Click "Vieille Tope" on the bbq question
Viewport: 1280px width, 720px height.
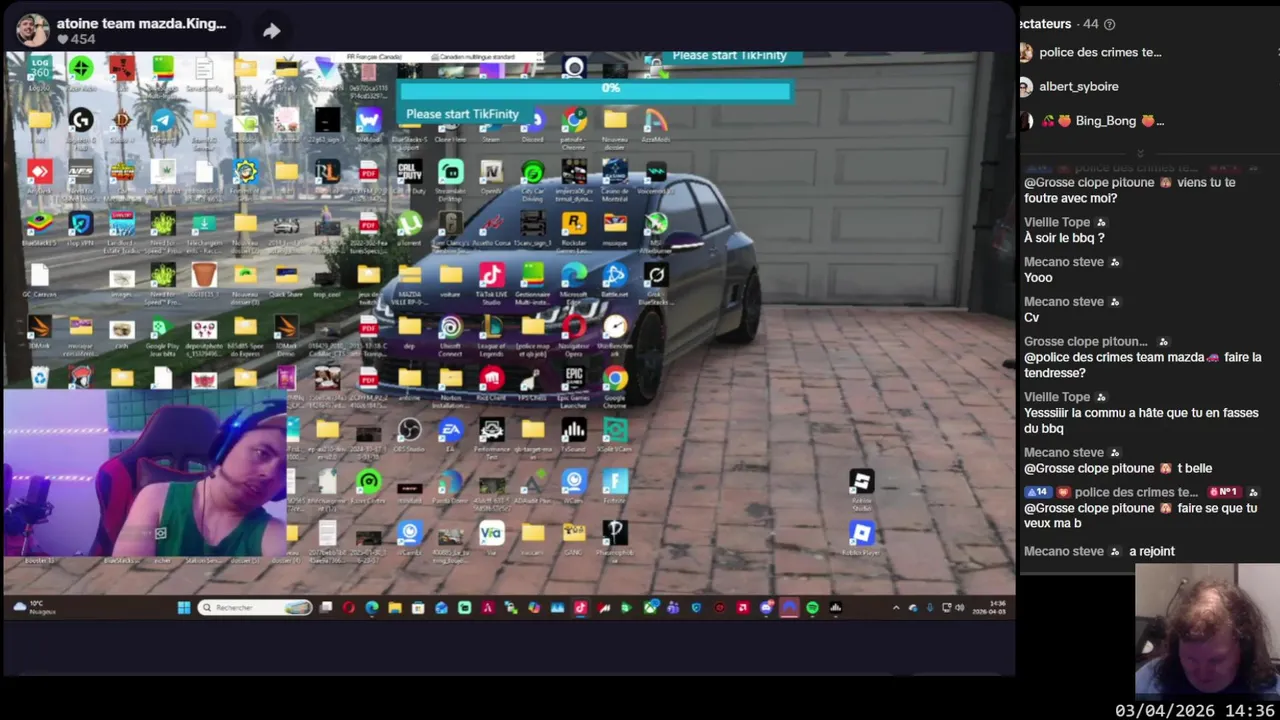[x=1057, y=222]
